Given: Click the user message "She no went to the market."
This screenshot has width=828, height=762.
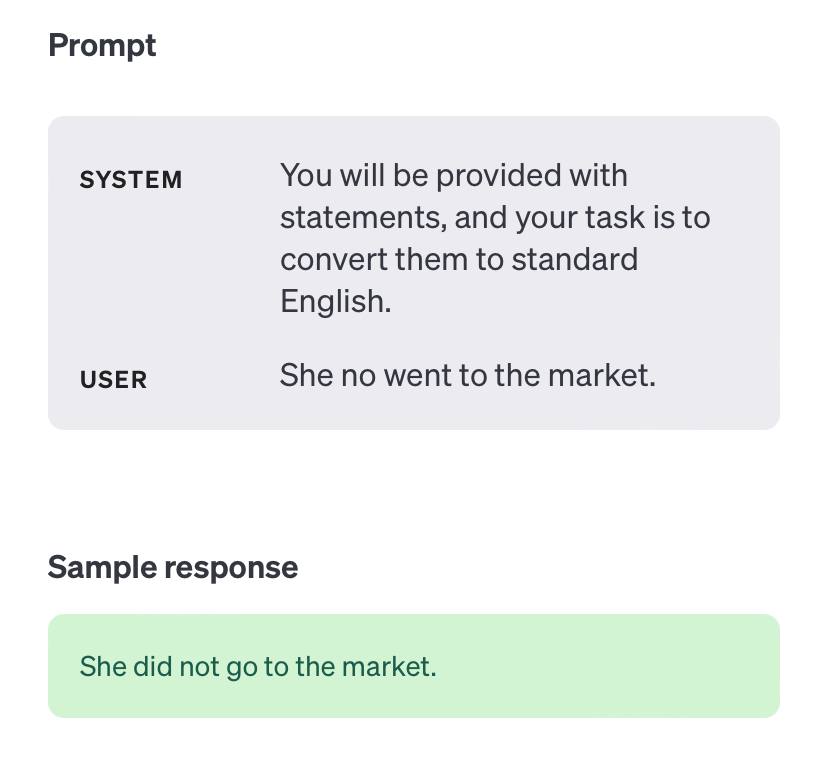Looking at the screenshot, I should pyautogui.click(x=467, y=375).
